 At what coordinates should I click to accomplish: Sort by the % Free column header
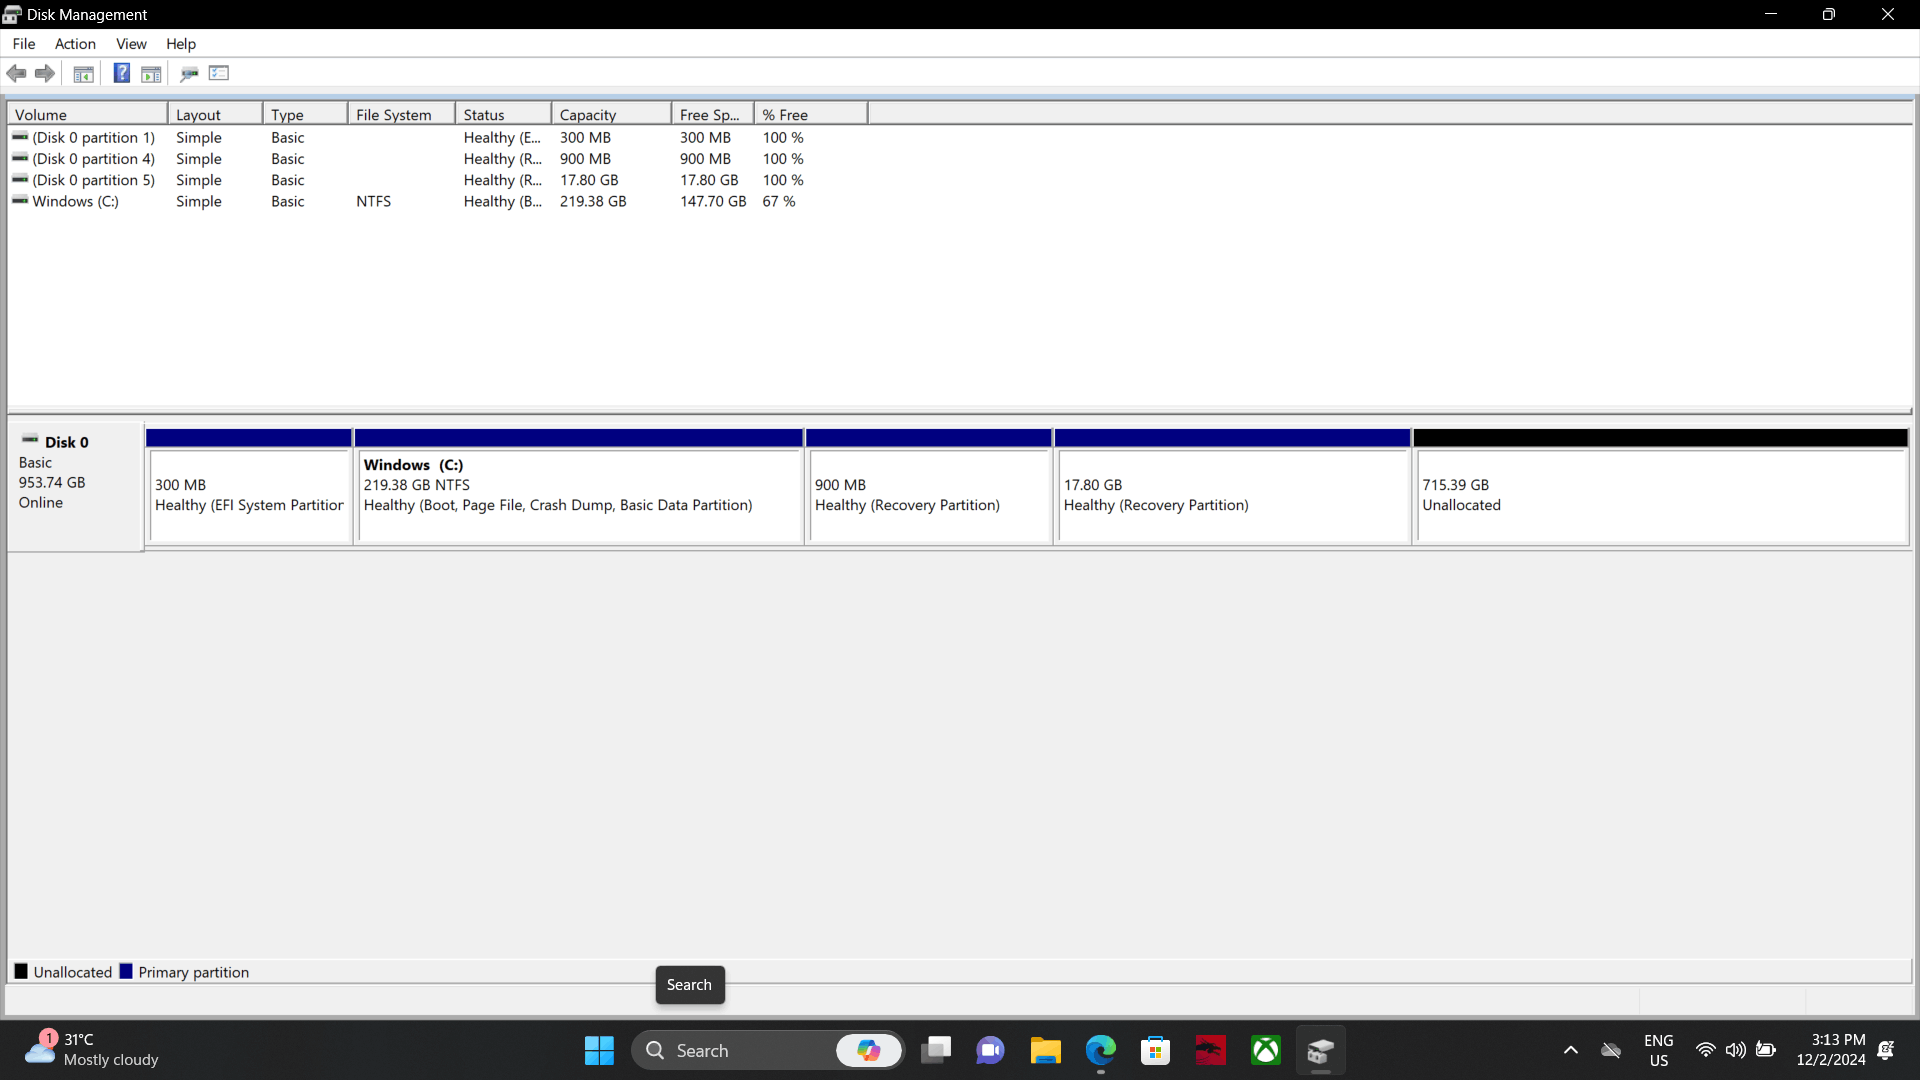coord(811,114)
